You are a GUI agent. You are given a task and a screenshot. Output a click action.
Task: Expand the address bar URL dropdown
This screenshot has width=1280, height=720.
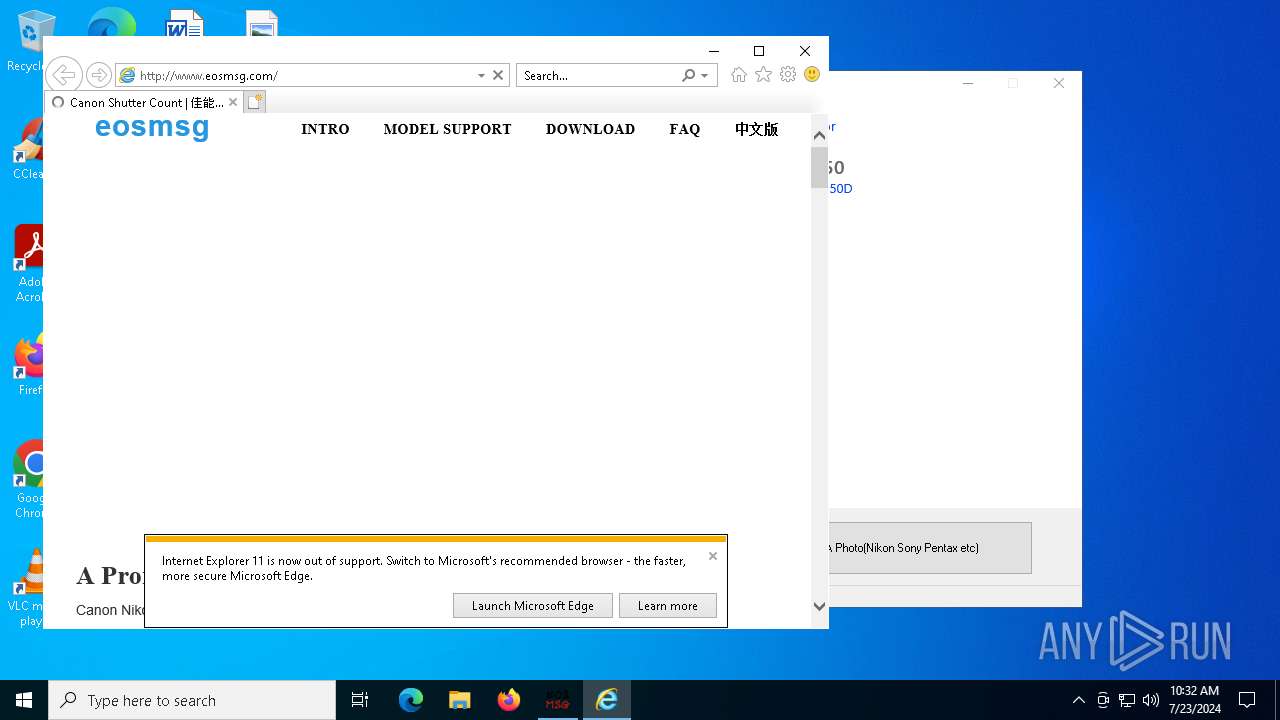coord(481,75)
